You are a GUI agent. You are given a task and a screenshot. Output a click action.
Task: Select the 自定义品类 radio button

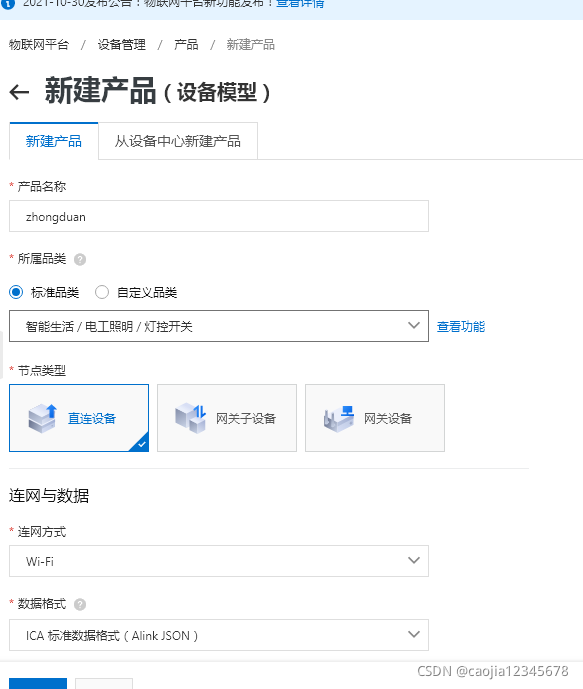coord(102,292)
